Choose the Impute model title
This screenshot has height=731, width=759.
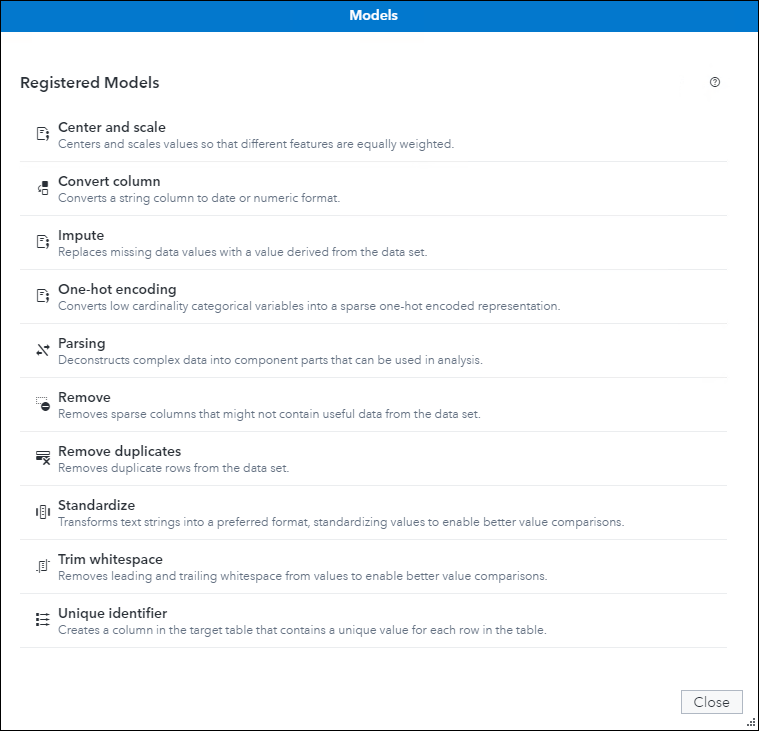[x=81, y=235]
